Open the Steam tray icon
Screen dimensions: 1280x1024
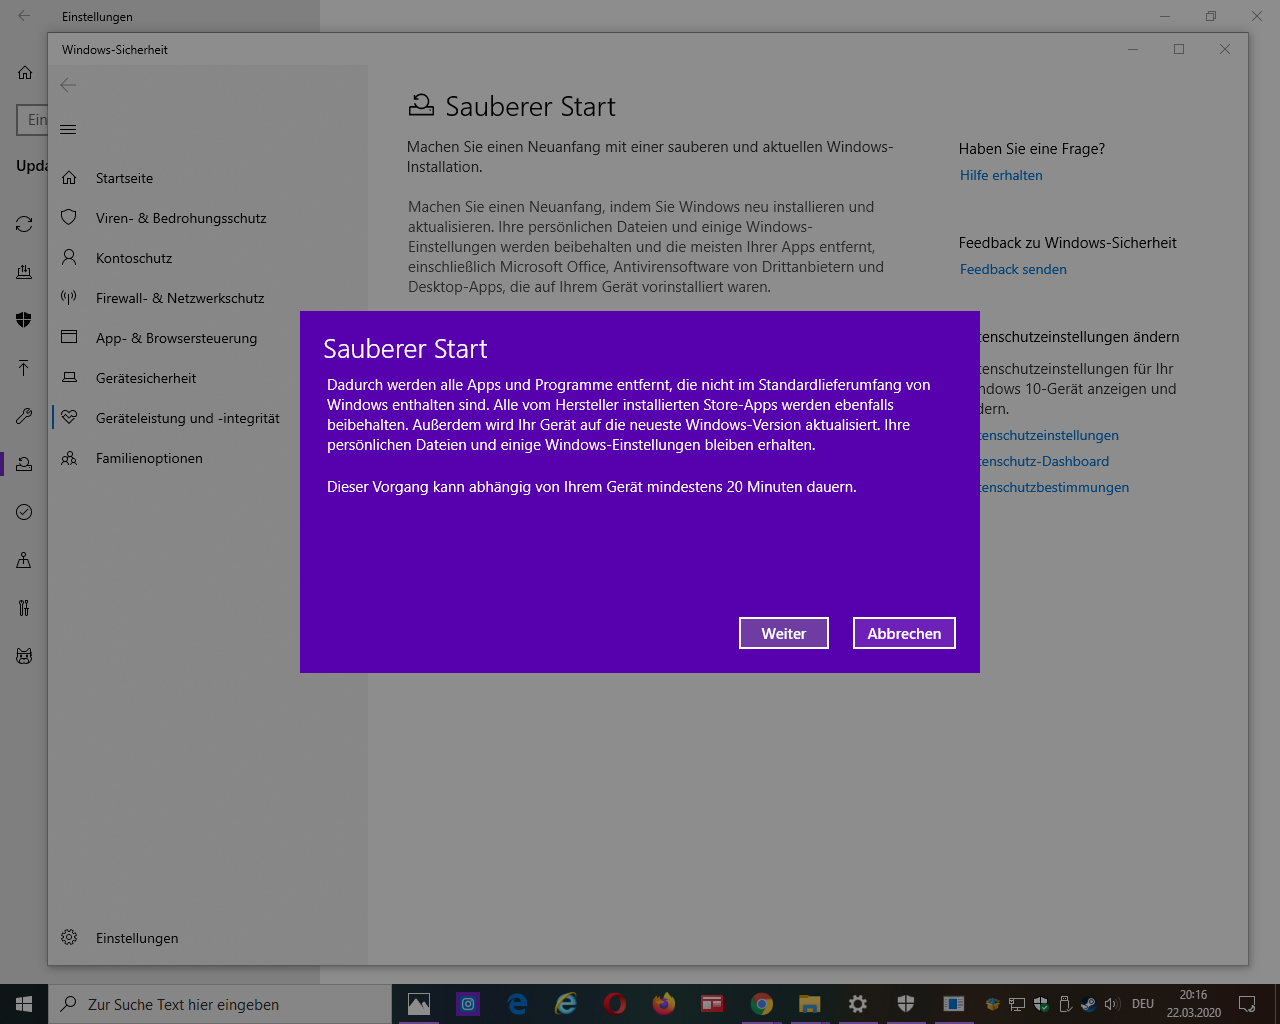1088,1004
